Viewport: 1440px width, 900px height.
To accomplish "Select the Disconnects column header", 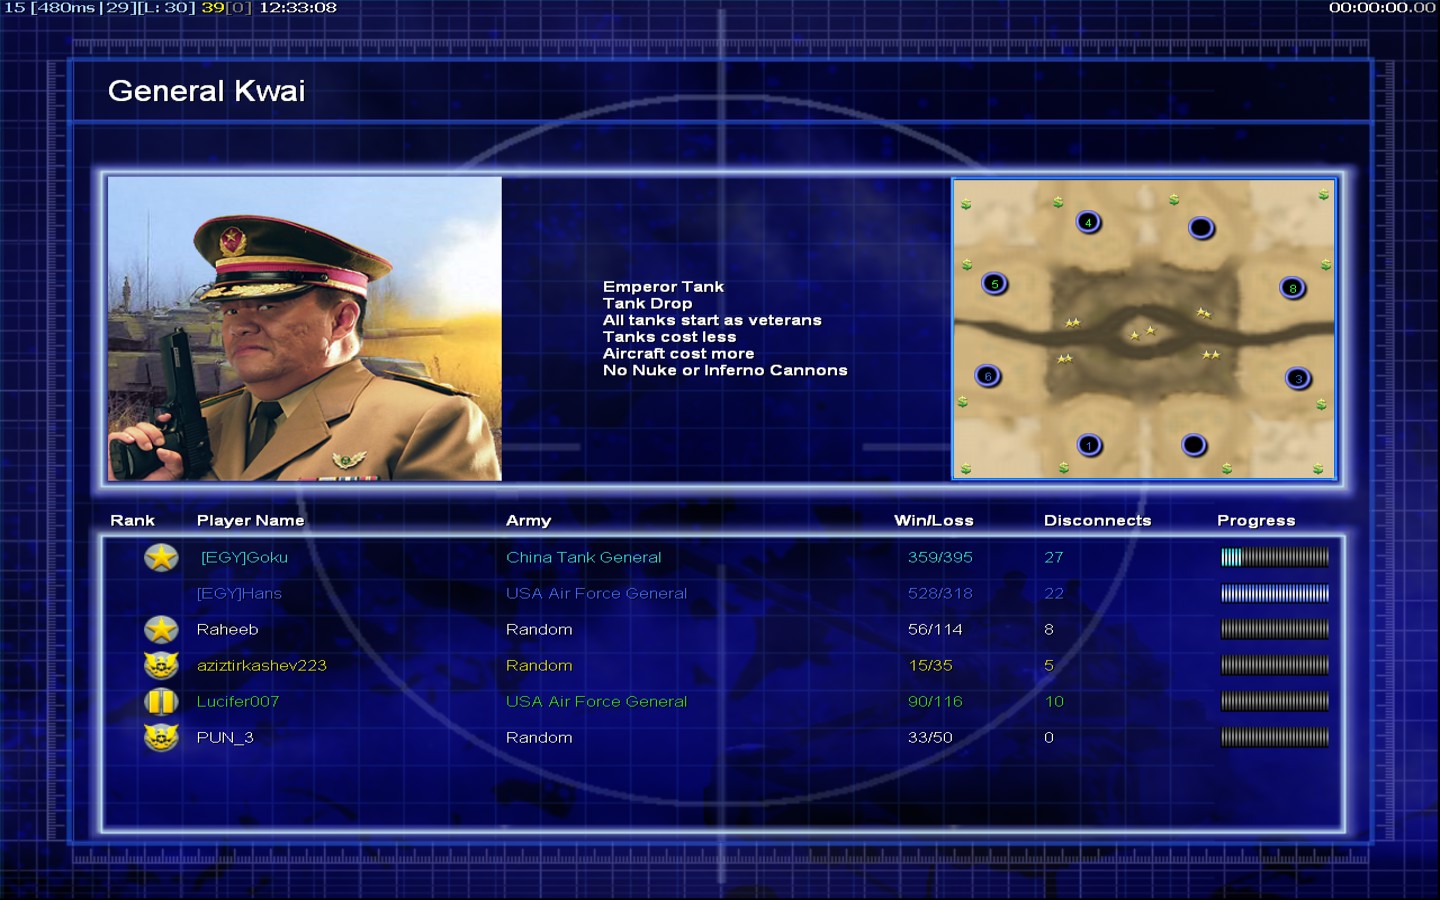I will coord(1097,520).
